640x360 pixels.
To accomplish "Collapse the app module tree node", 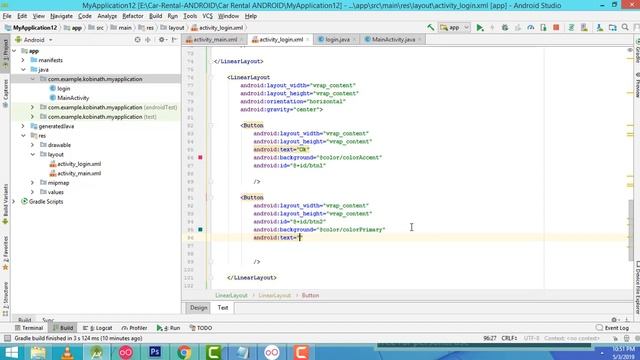I will [x=14, y=51].
